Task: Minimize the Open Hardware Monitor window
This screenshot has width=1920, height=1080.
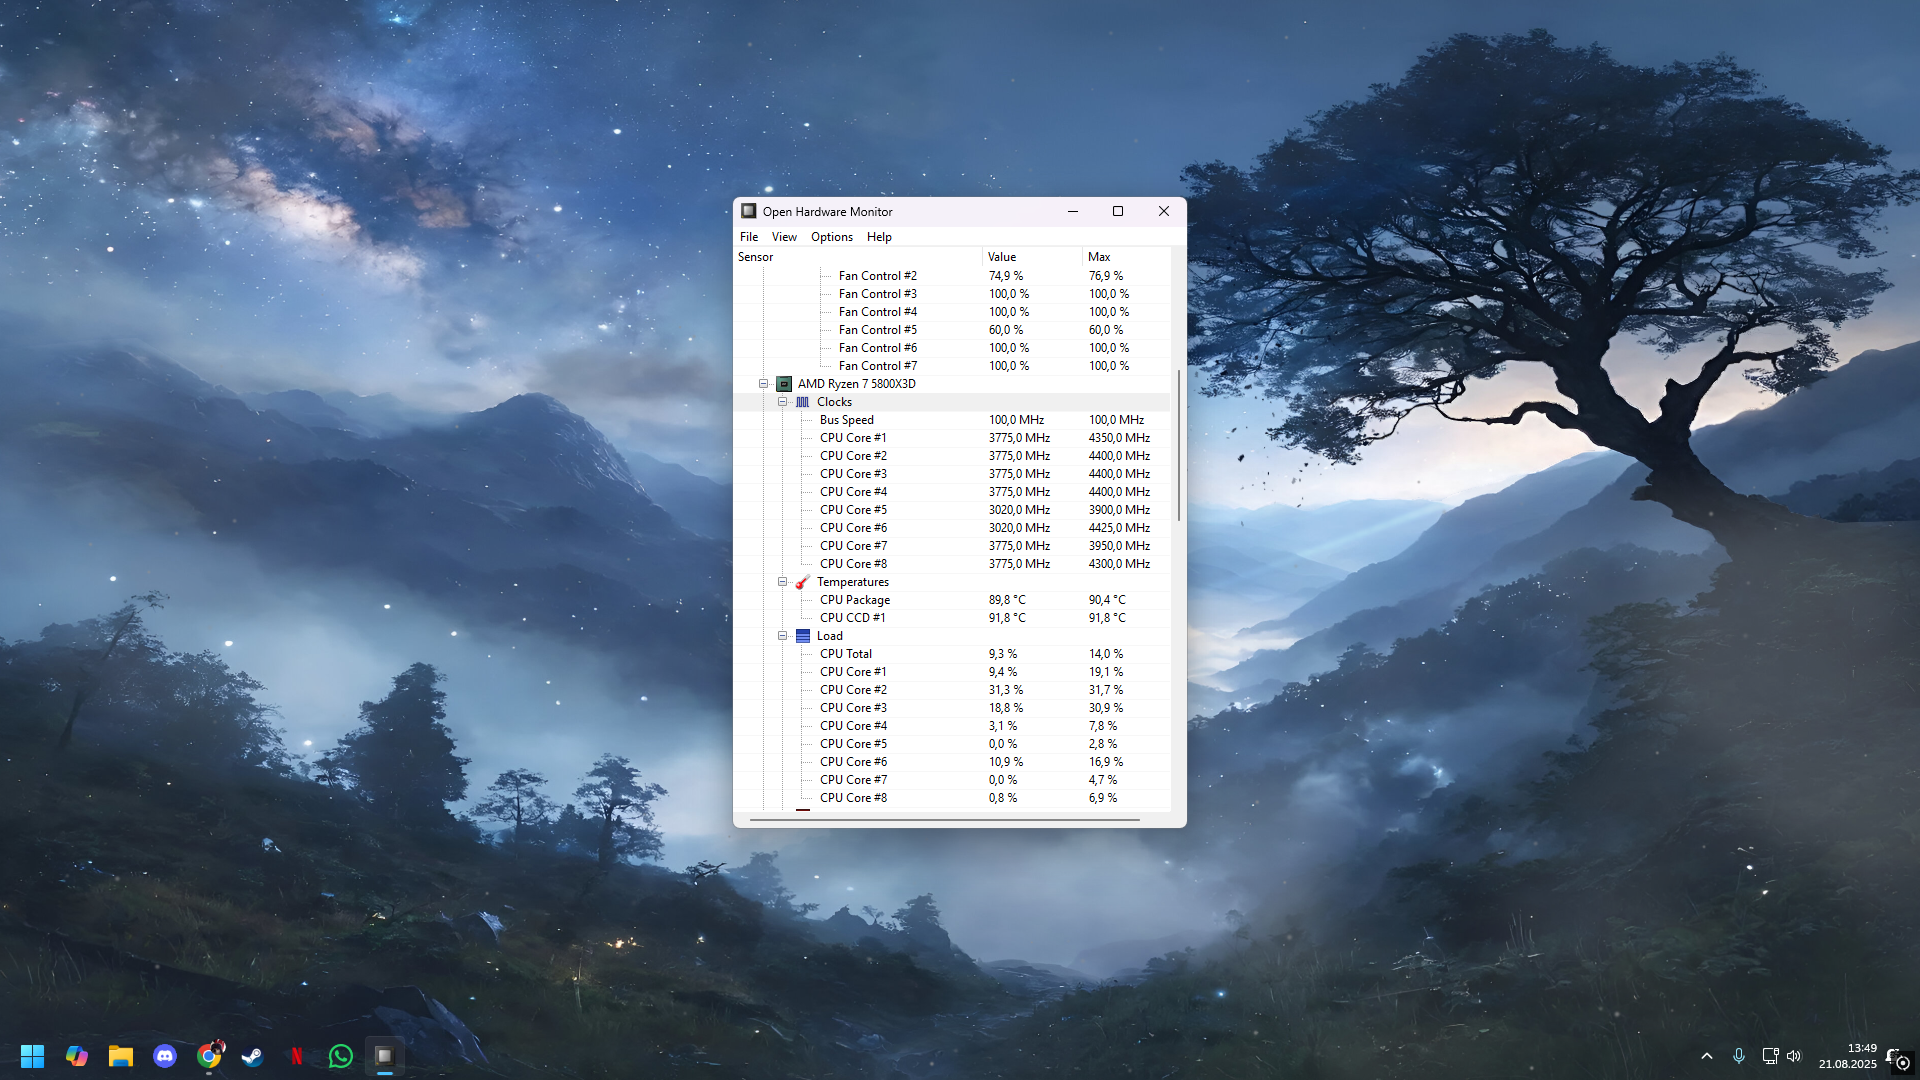Action: [1073, 211]
